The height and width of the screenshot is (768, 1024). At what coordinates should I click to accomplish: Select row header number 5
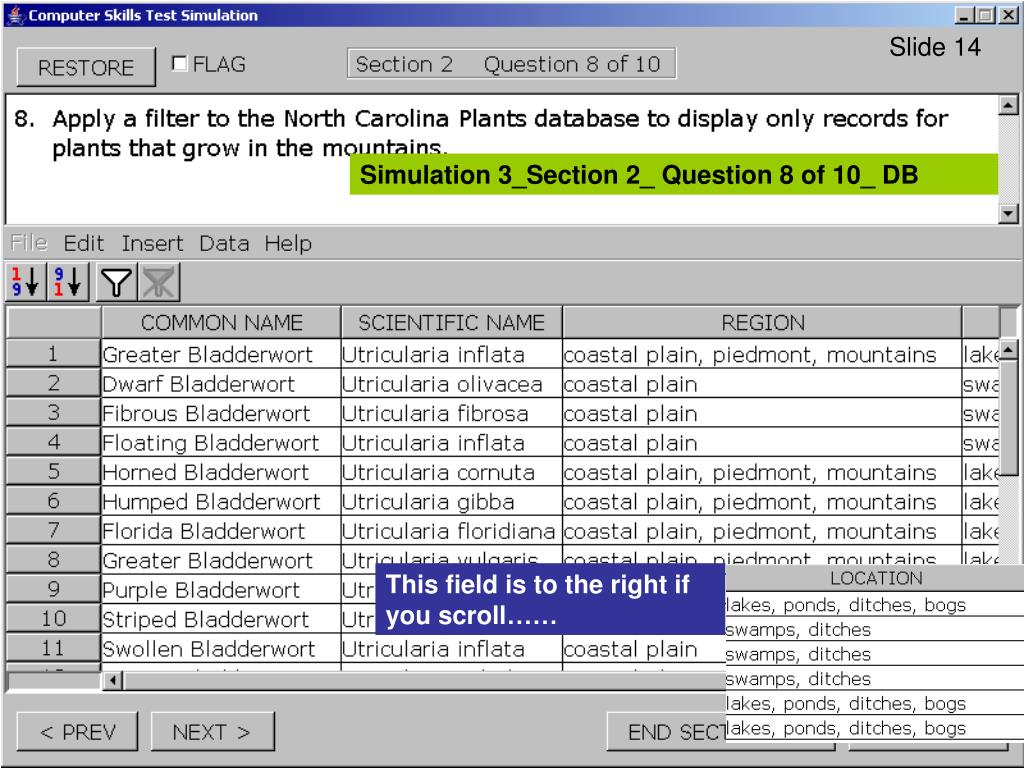click(53, 471)
